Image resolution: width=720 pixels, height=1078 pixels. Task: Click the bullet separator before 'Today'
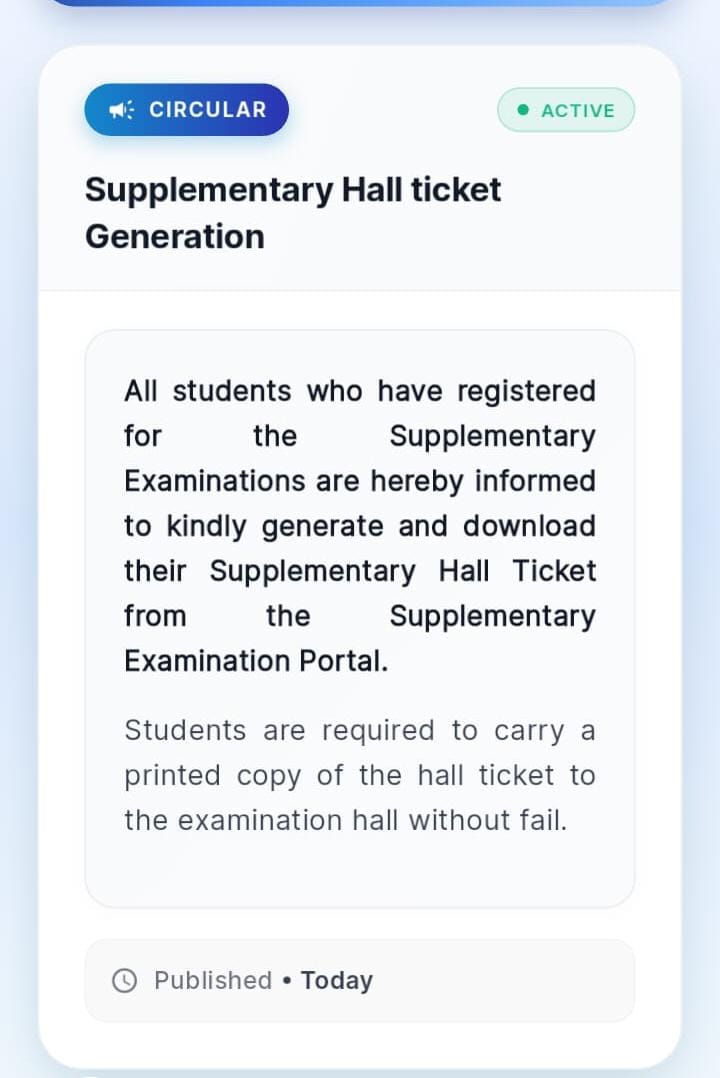click(x=287, y=981)
